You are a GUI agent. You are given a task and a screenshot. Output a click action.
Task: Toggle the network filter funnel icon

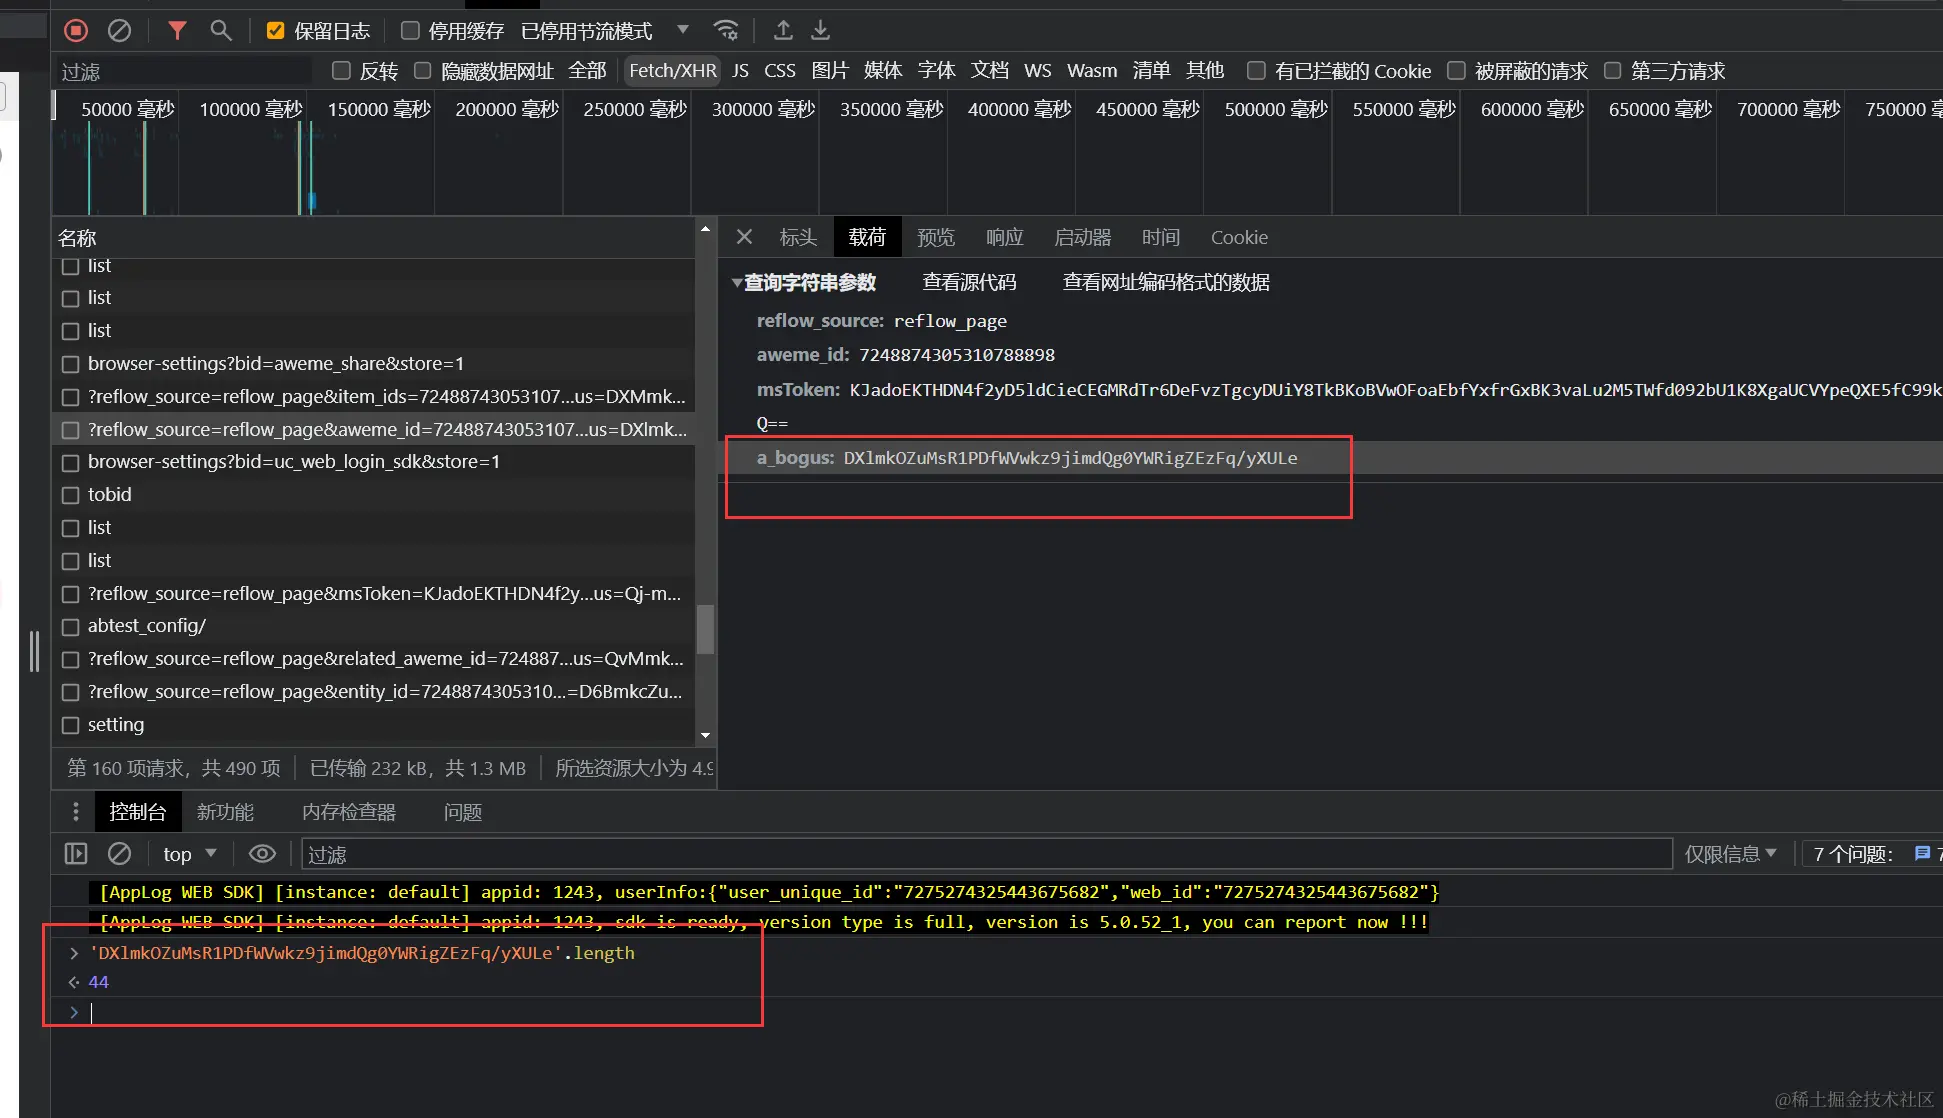[177, 31]
